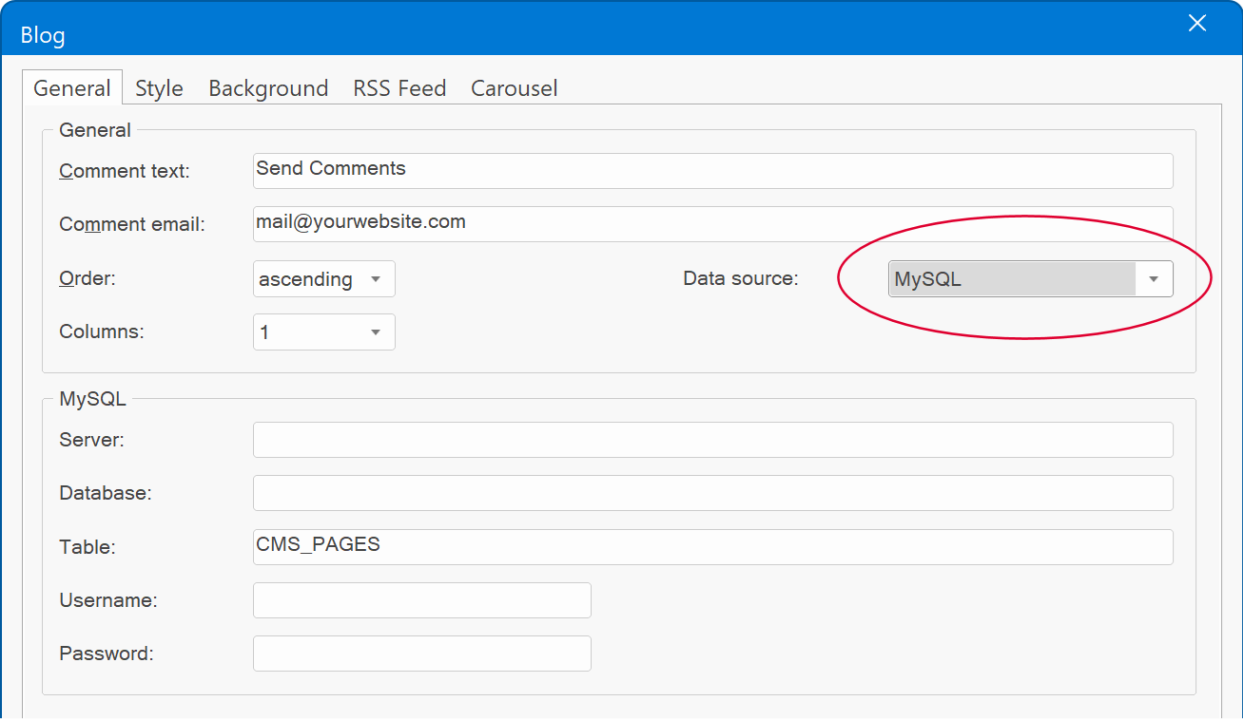Click the 'Data source:' label text
Screen dimensions: 1244x720
tap(741, 279)
